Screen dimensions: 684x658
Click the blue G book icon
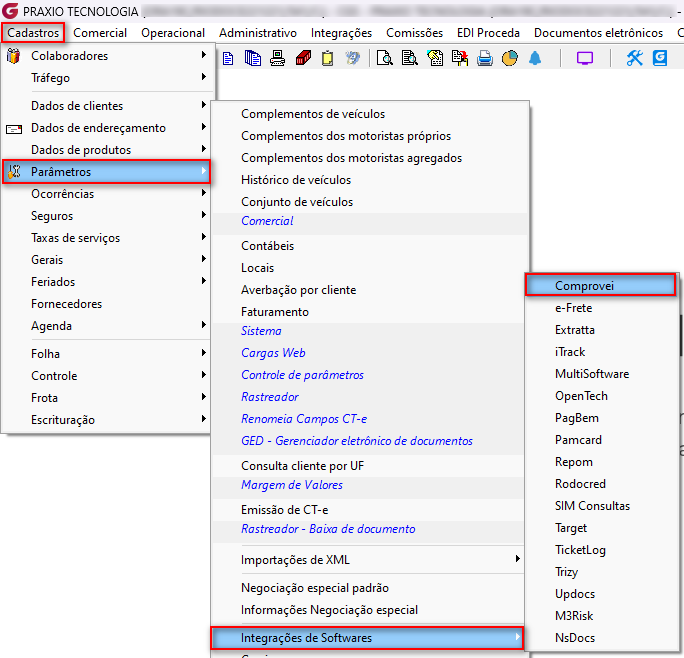660,58
